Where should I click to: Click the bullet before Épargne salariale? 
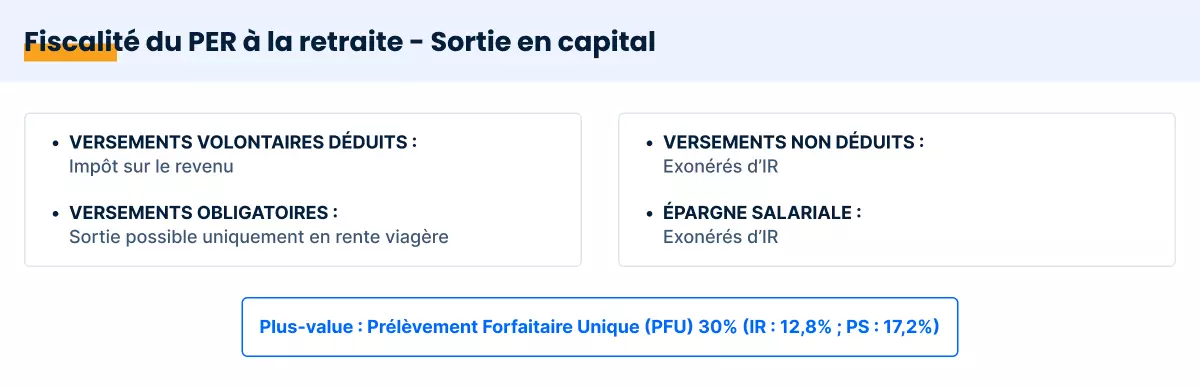point(648,214)
